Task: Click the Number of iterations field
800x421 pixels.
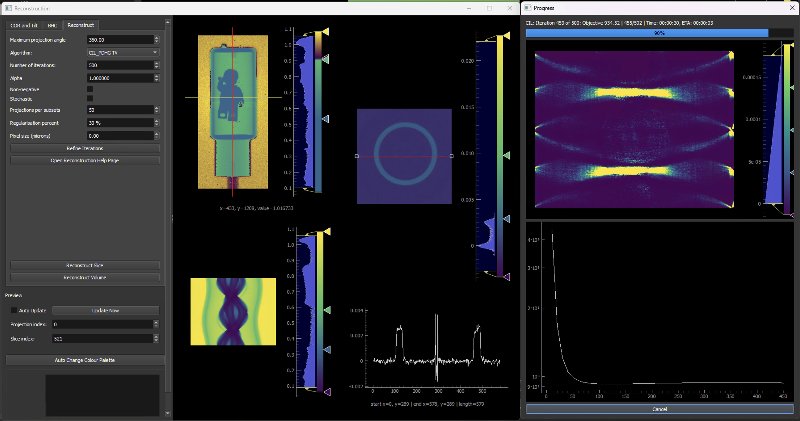Action: coord(120,65)
